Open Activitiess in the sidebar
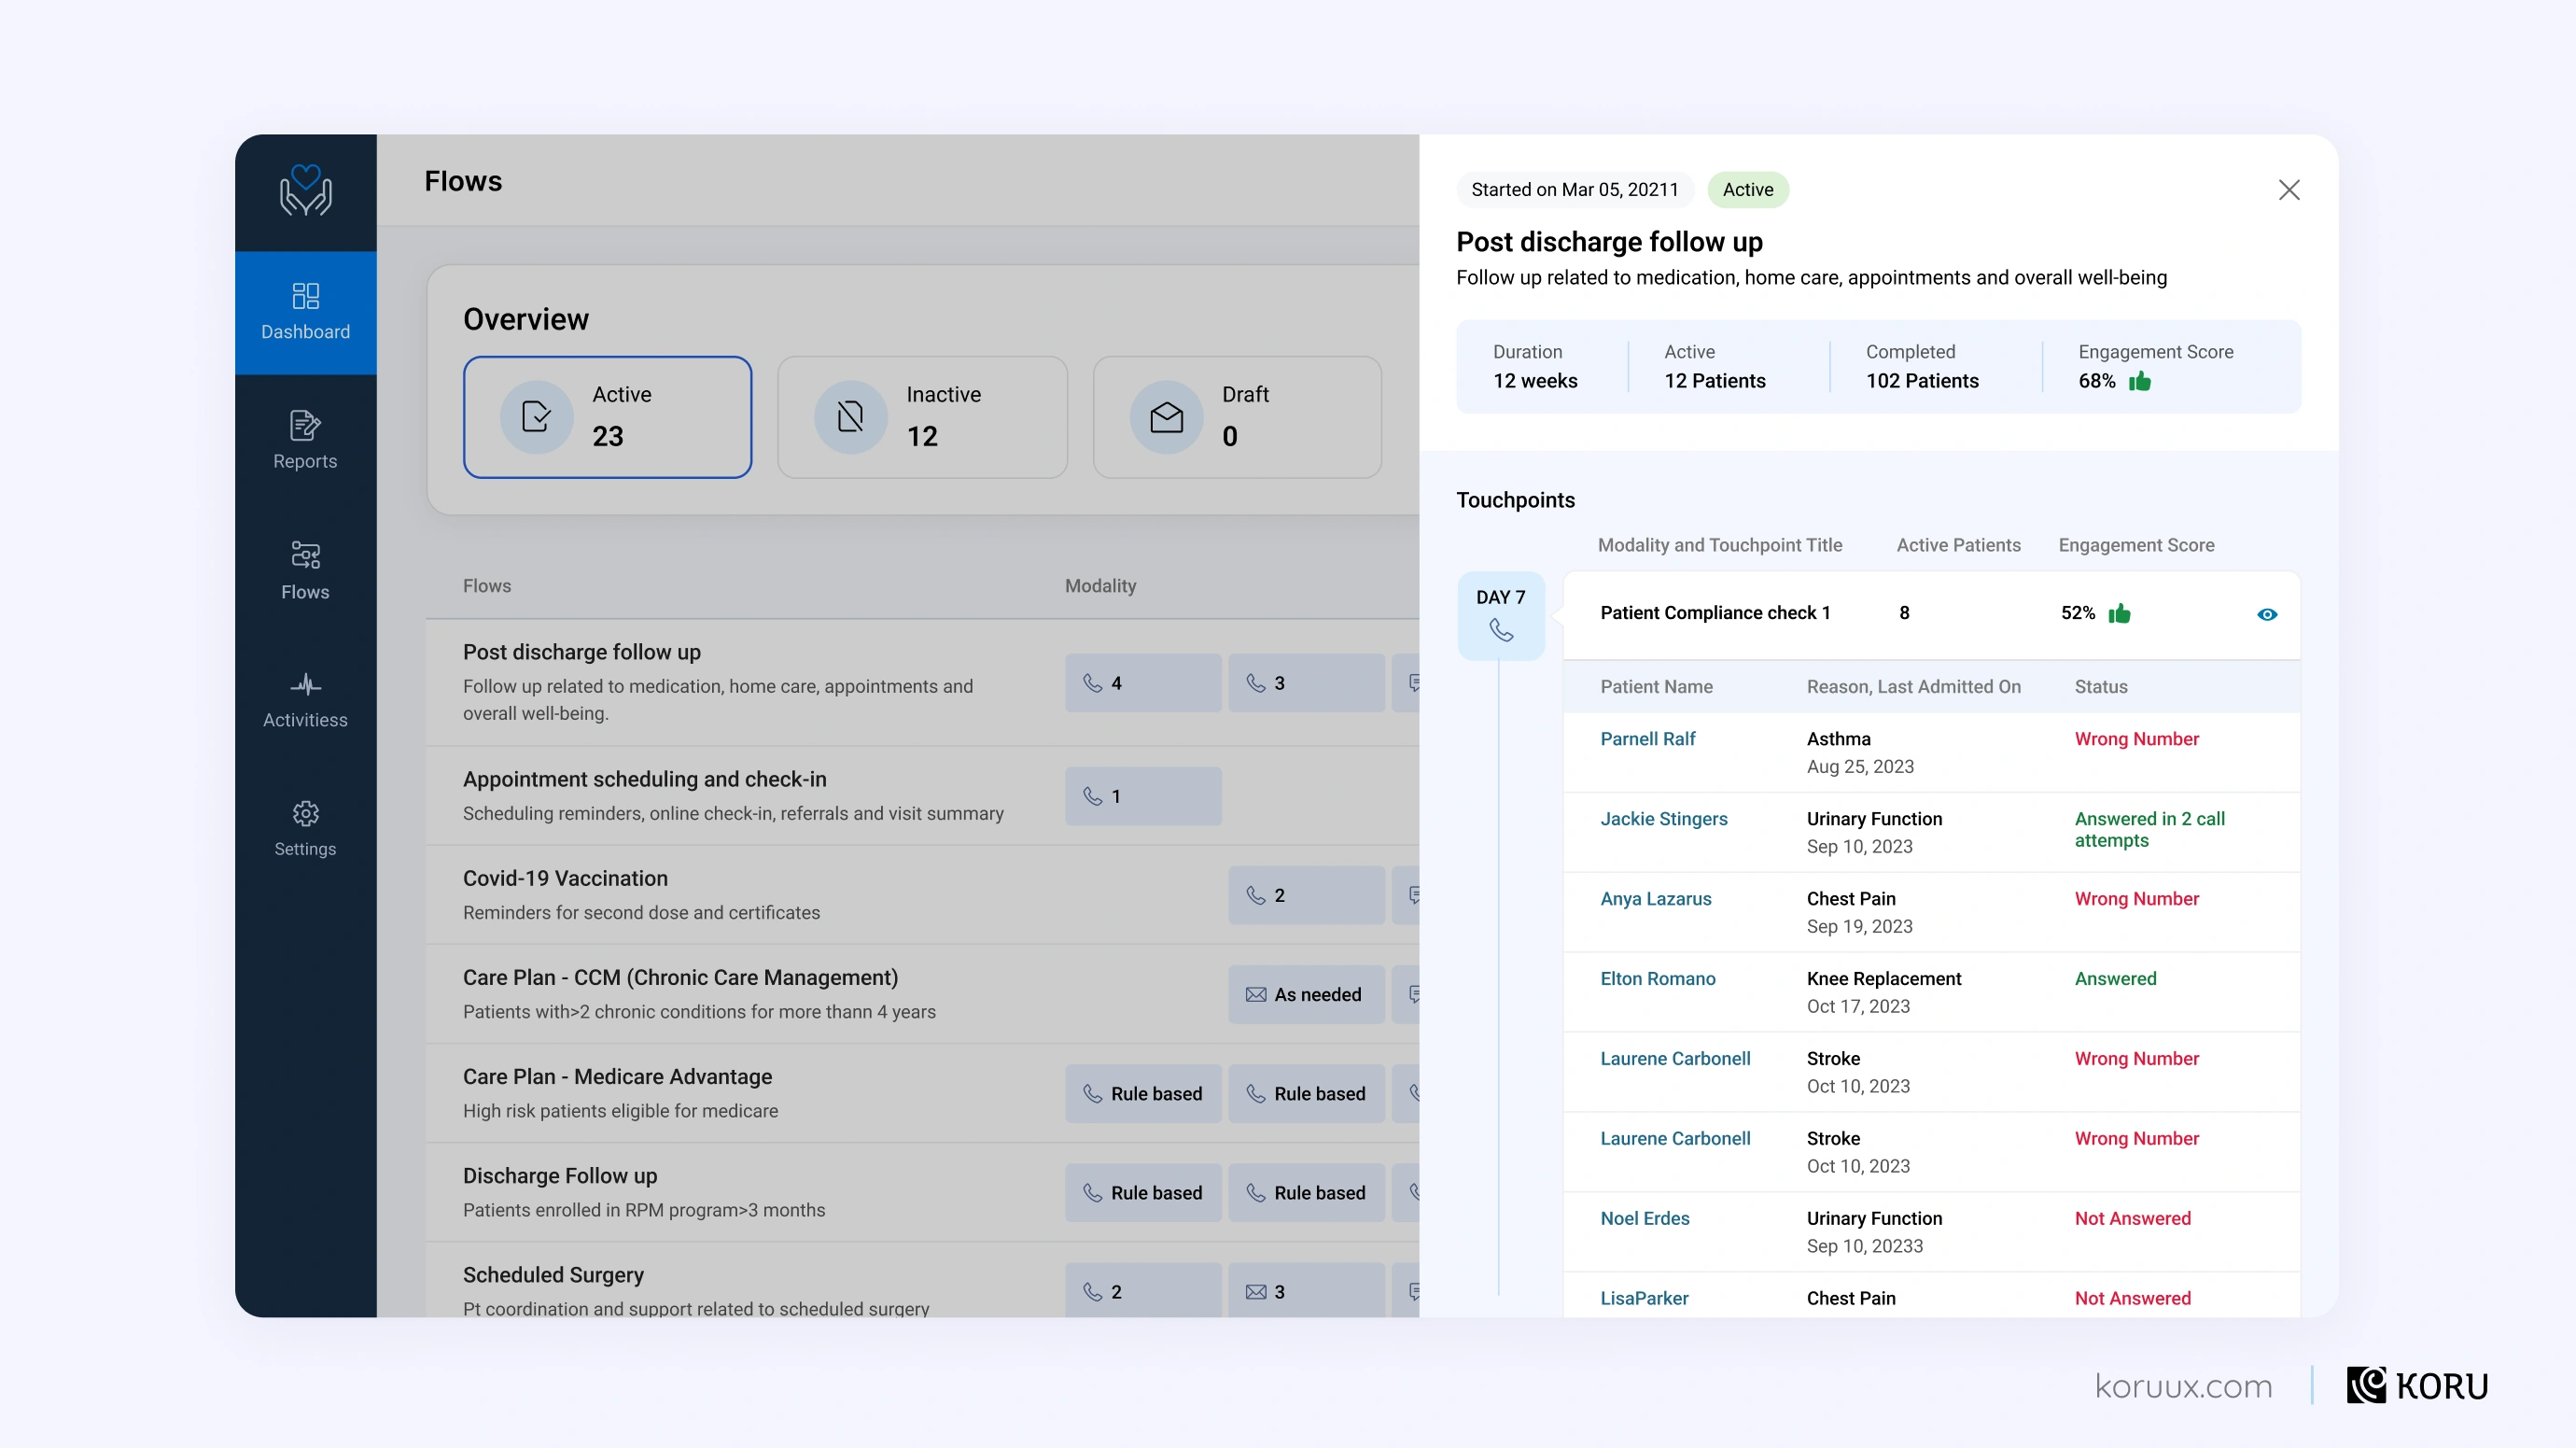 click(x=305, y=700)
